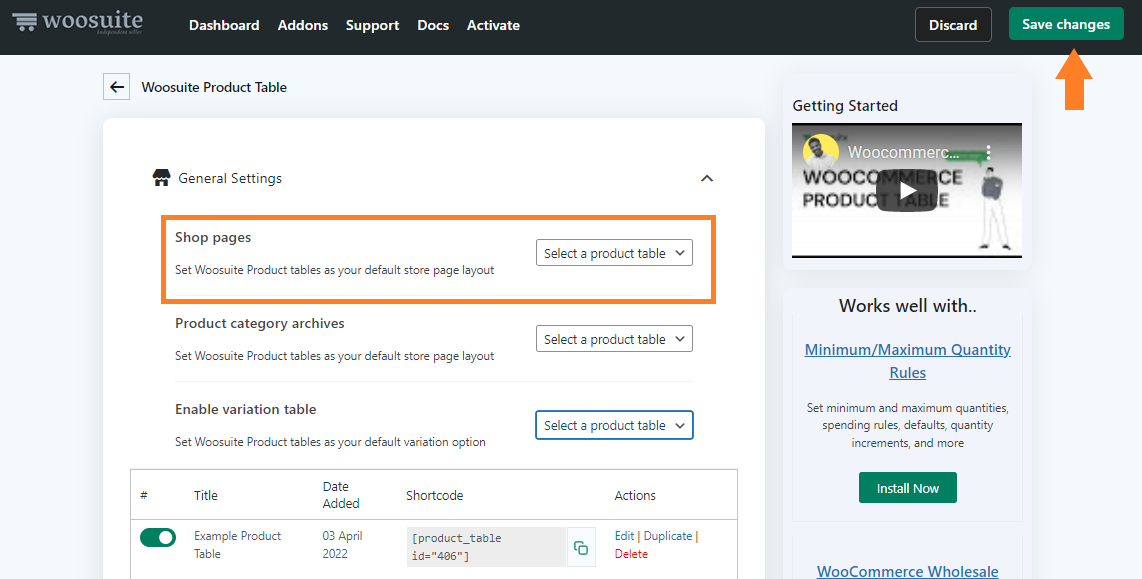This screenshot has width=1142, height=579.
Task: Click the 03 April 2022 date cell
Action: [x=342, y=545]
